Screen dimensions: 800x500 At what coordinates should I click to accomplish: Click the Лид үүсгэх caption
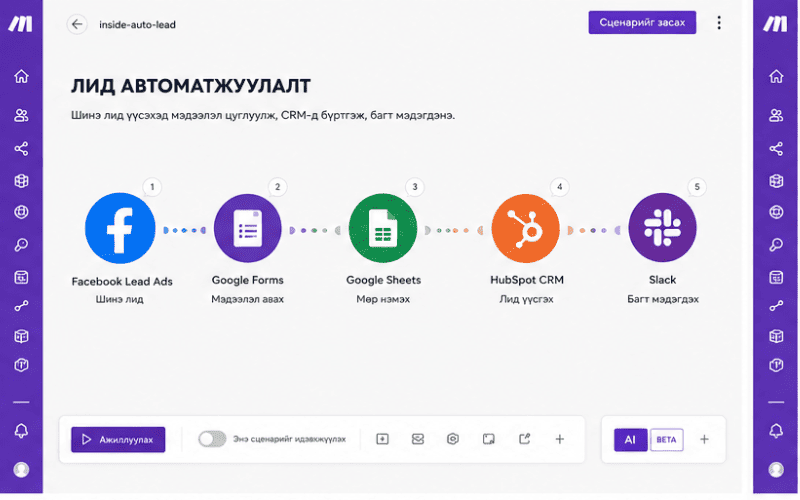tap(527, 299)
